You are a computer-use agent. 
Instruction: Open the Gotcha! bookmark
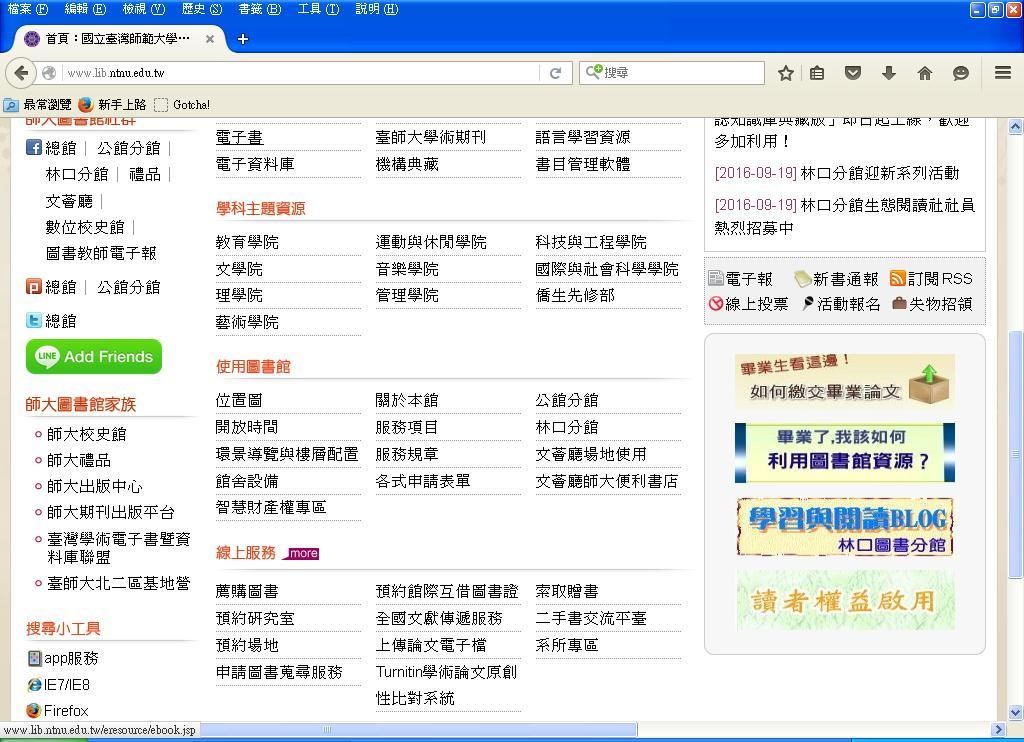[x=182, y=105]
